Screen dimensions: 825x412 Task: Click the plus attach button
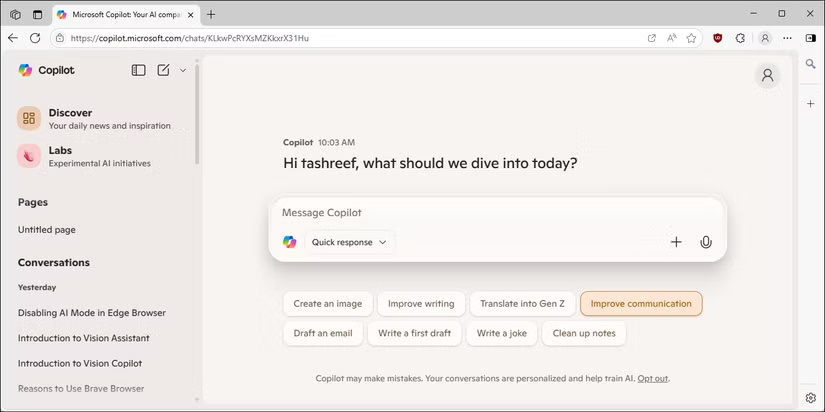[x=676, y=242]
